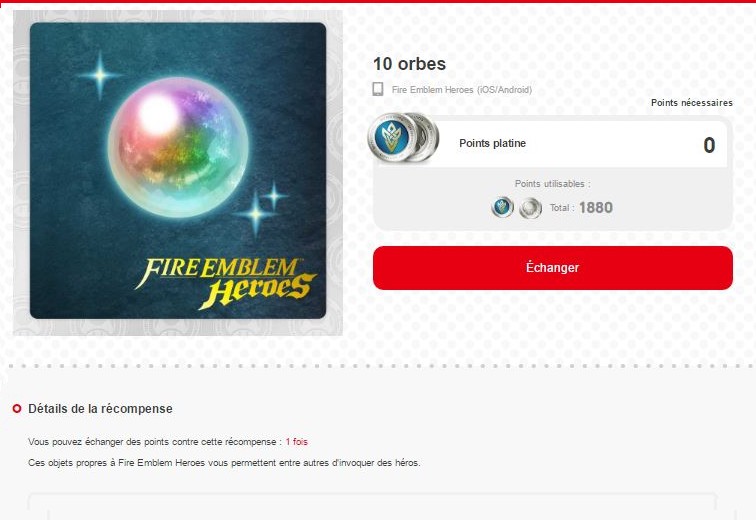Select the "10 orbes" reward title
The height and width of the screenshot is (520, 756).
point(409,64)
